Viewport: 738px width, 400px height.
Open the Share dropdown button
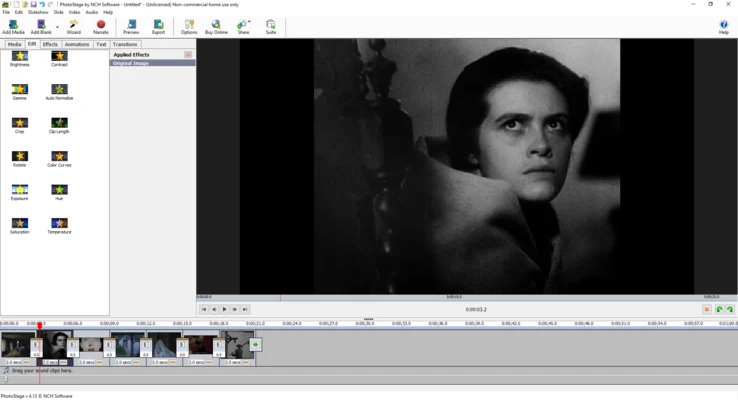pos(243,27)
